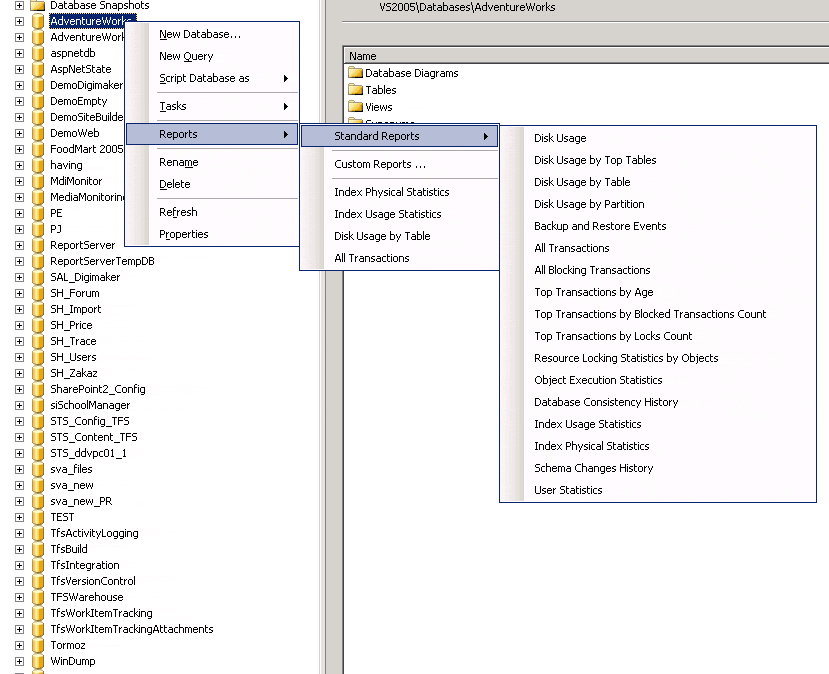
Task: Click the Tables folder icon
Action: point(355,89)
